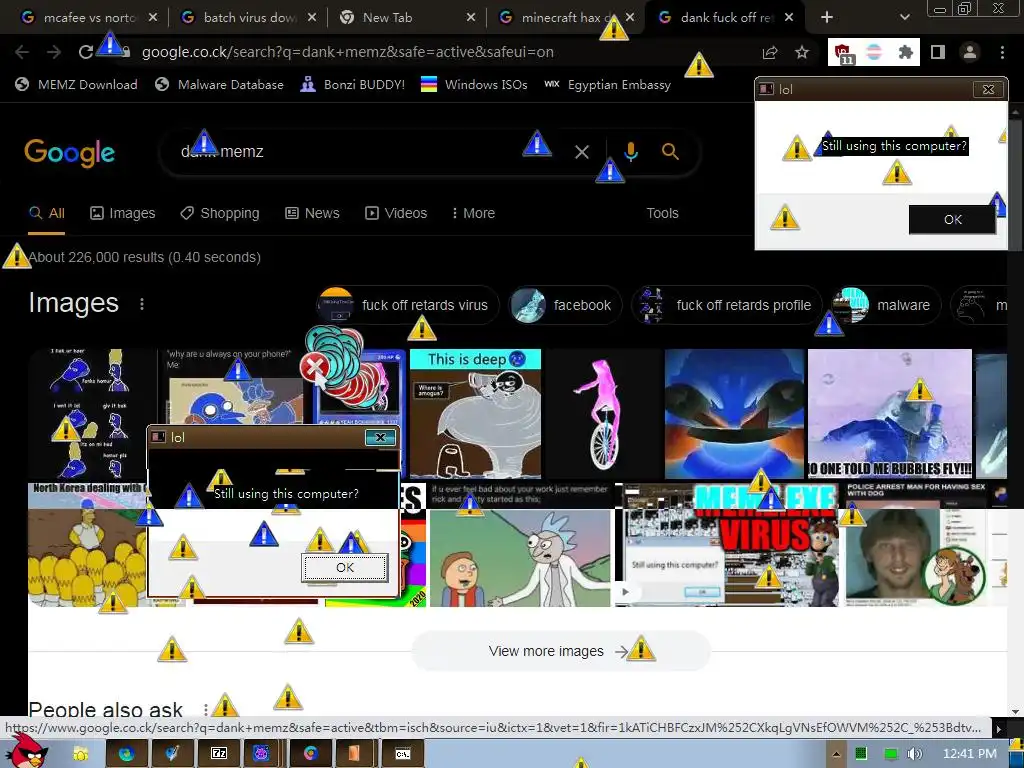Open the Chrome three-dot menu
Image resolution: width=1024 pixels, height=768 pixels.
pyautogui.click(x=1002, y=52)
